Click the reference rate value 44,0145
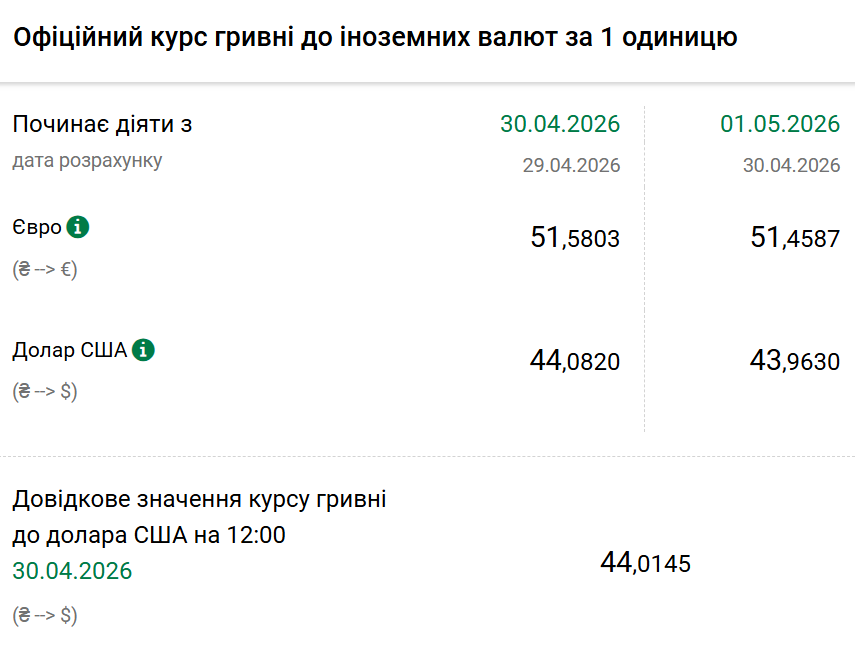The width and height of the screenshot is (855, 654). (x=645, y=563)
